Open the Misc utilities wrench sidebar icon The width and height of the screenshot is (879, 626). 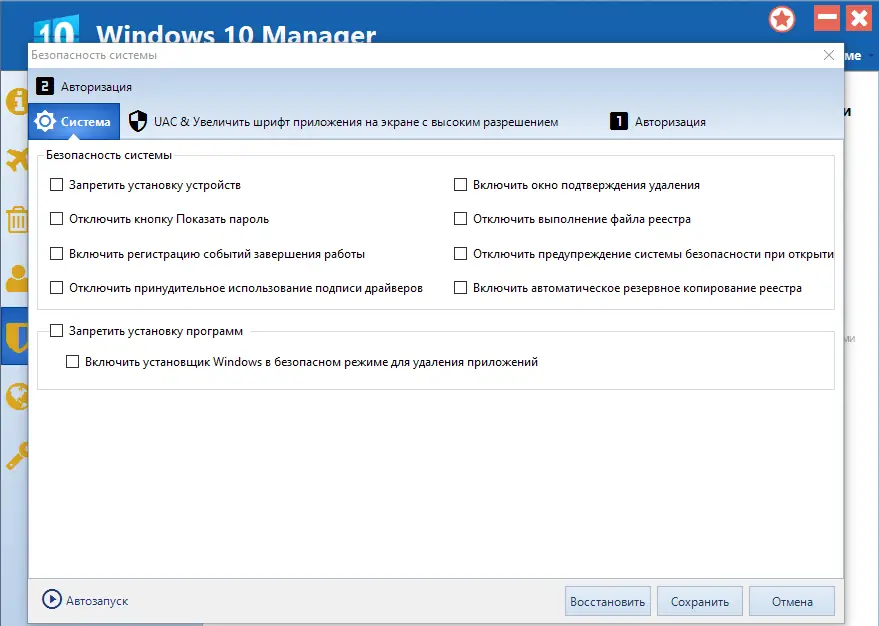pyautogui.click(x=16, y=455)
